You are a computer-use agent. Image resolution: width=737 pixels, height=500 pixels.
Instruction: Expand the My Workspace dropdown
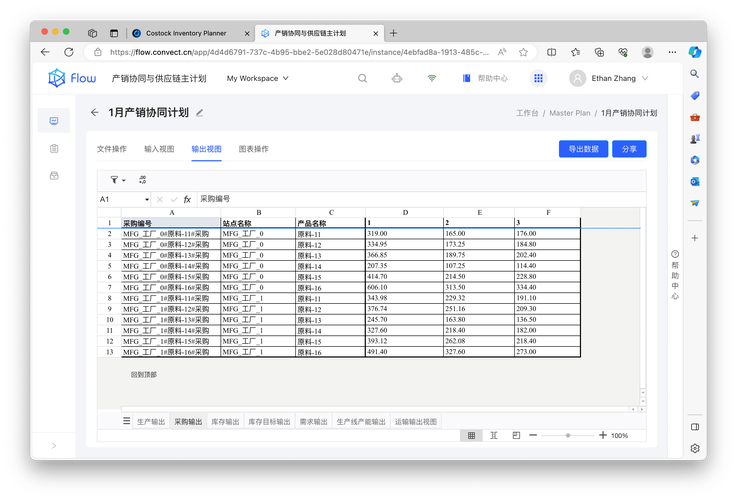coord(257,78)
